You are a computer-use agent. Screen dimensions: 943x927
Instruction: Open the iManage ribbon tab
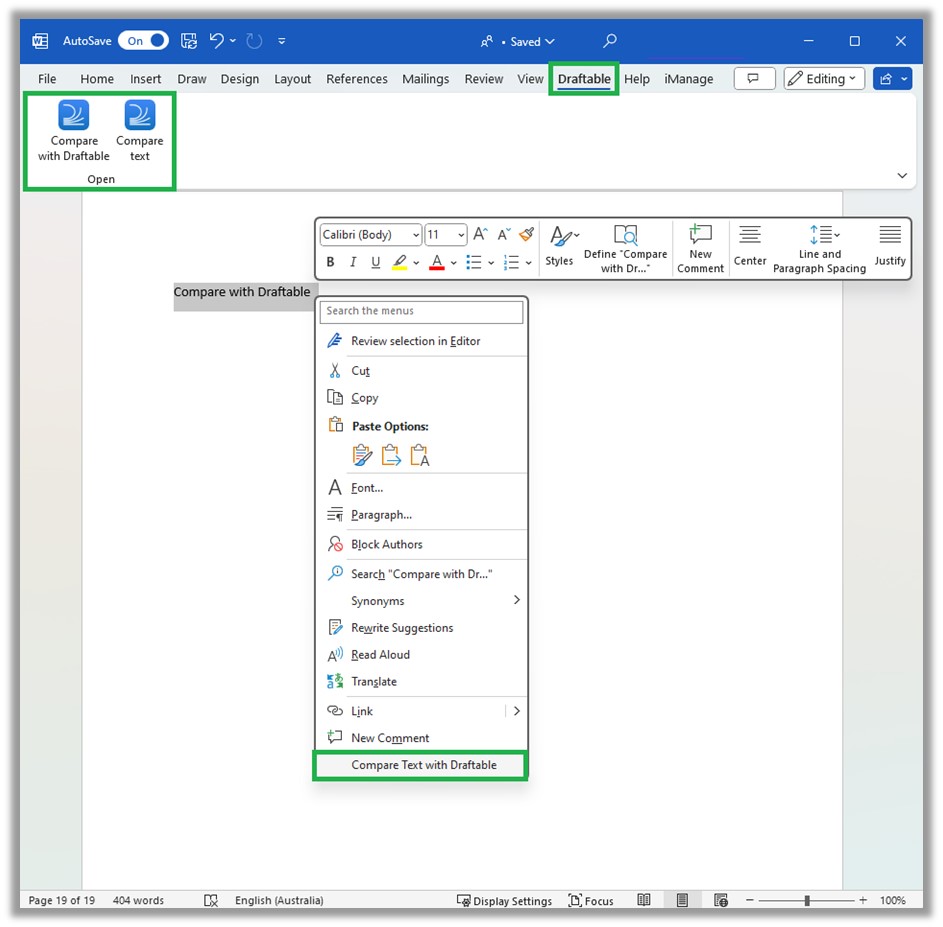689,79
